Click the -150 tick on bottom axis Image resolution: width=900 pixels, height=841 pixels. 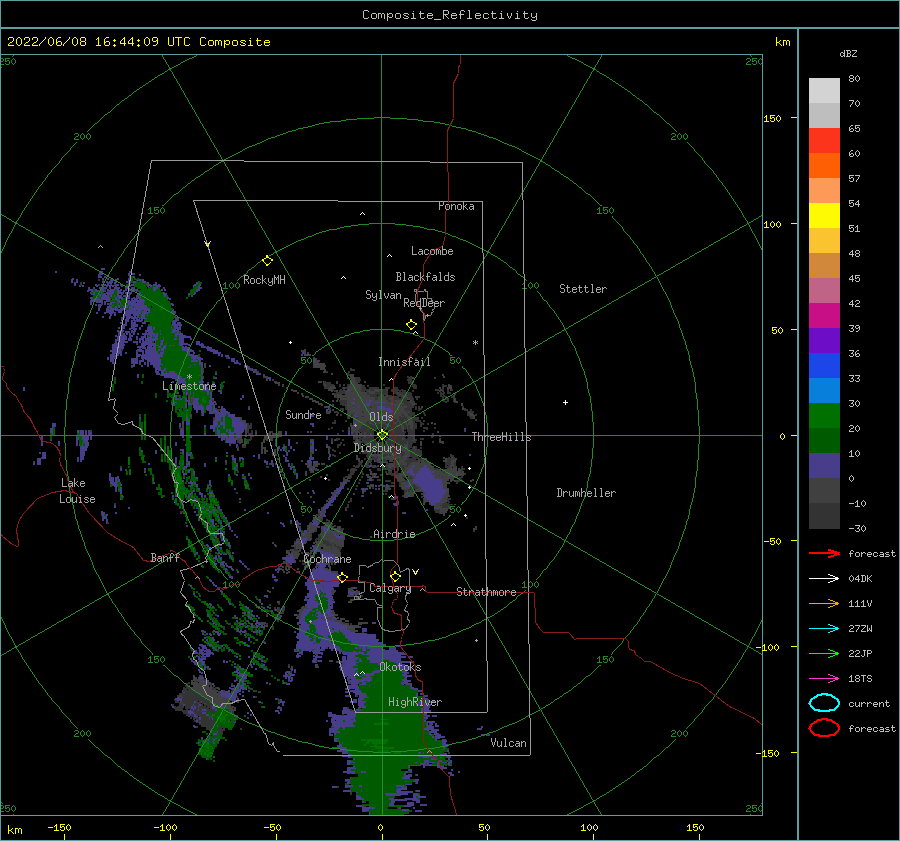(x=59, y=827)
